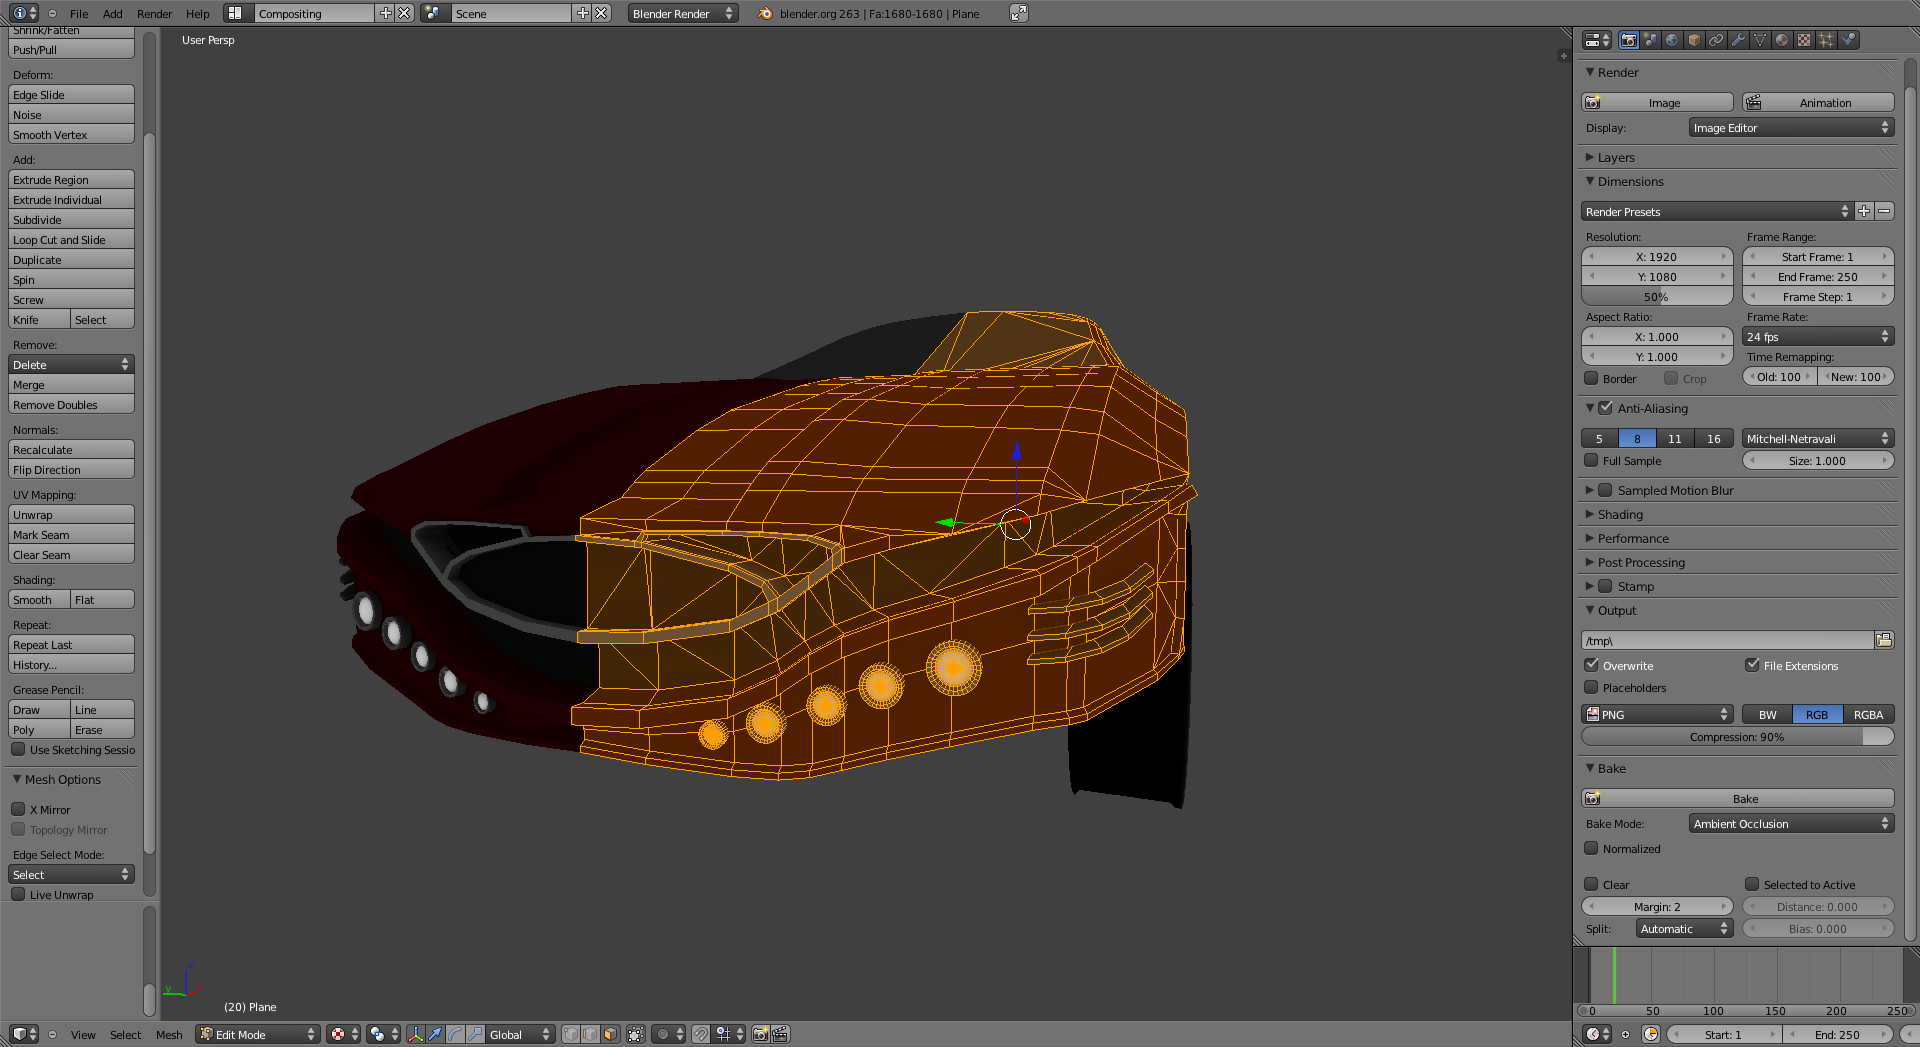The height and width of the screenshot is (1047, 1920).
Task: Open the Mesh menu in viewport header
Action: [169, 1034]
